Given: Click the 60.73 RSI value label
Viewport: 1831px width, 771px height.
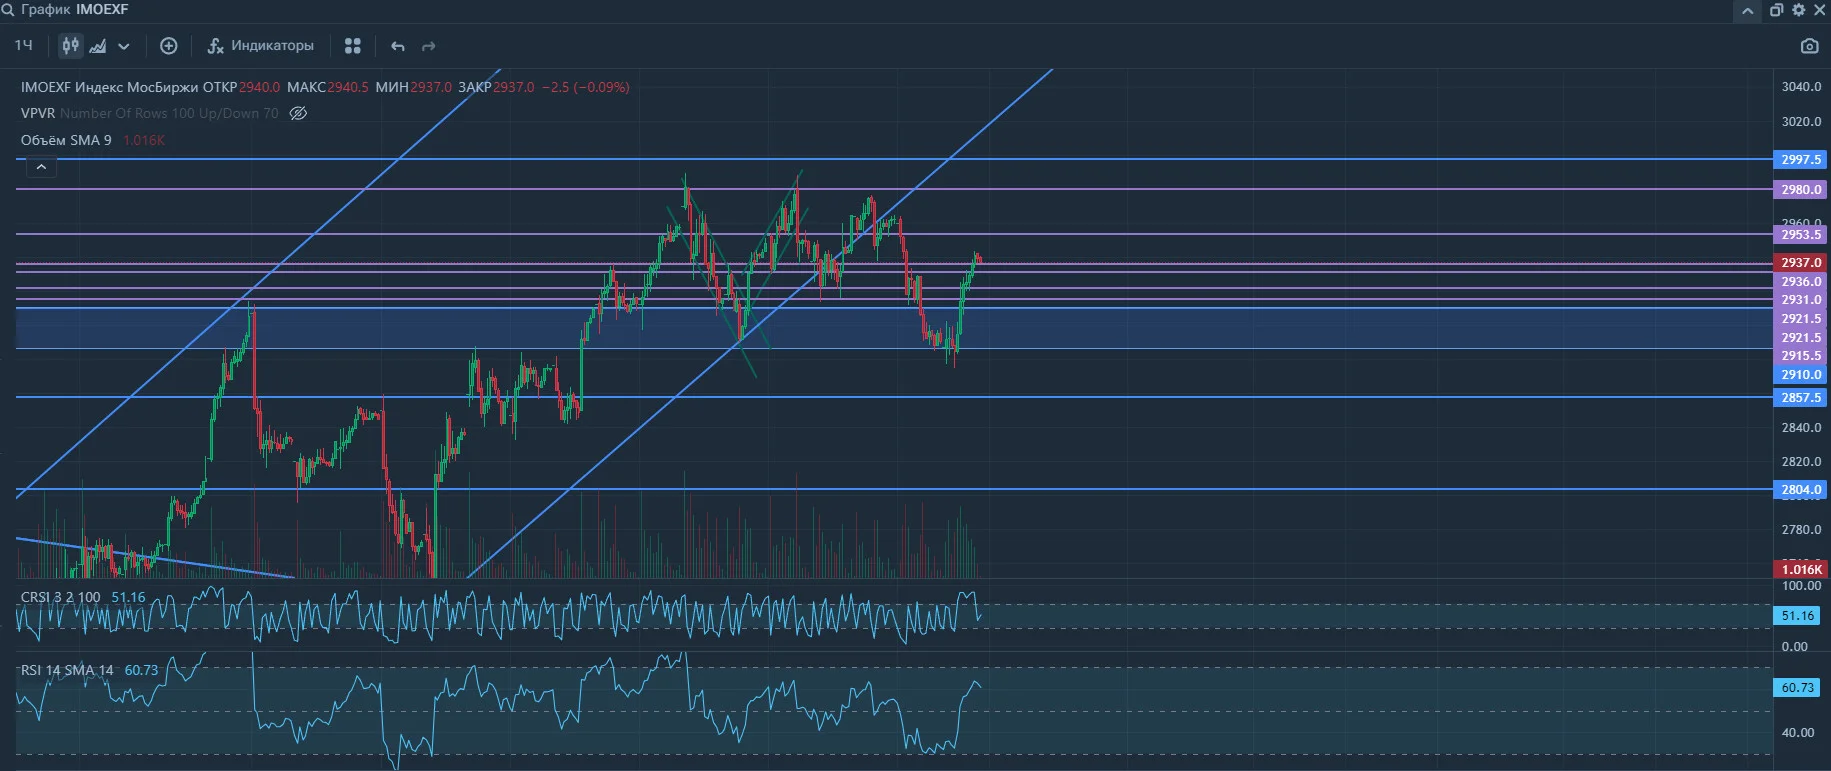Looking at the screenshot, I should coord(1798,688).
